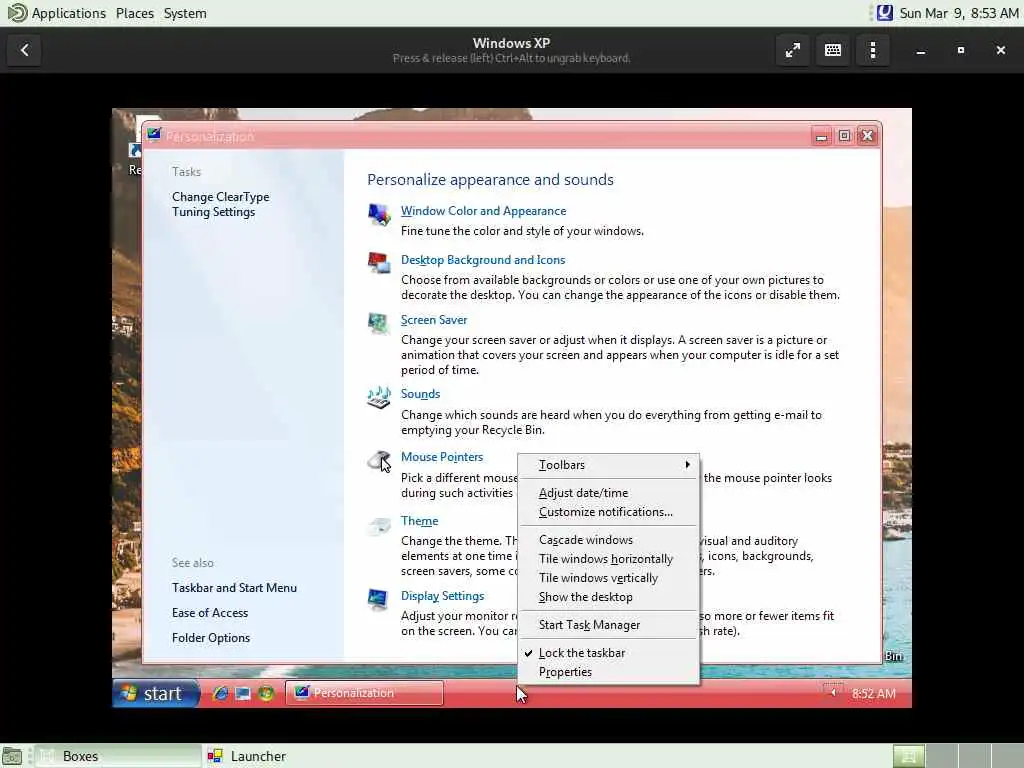Expand hidden tray icons arrow
The image size is (1024, 768).
pyautogui.click(x=833, y=692)
